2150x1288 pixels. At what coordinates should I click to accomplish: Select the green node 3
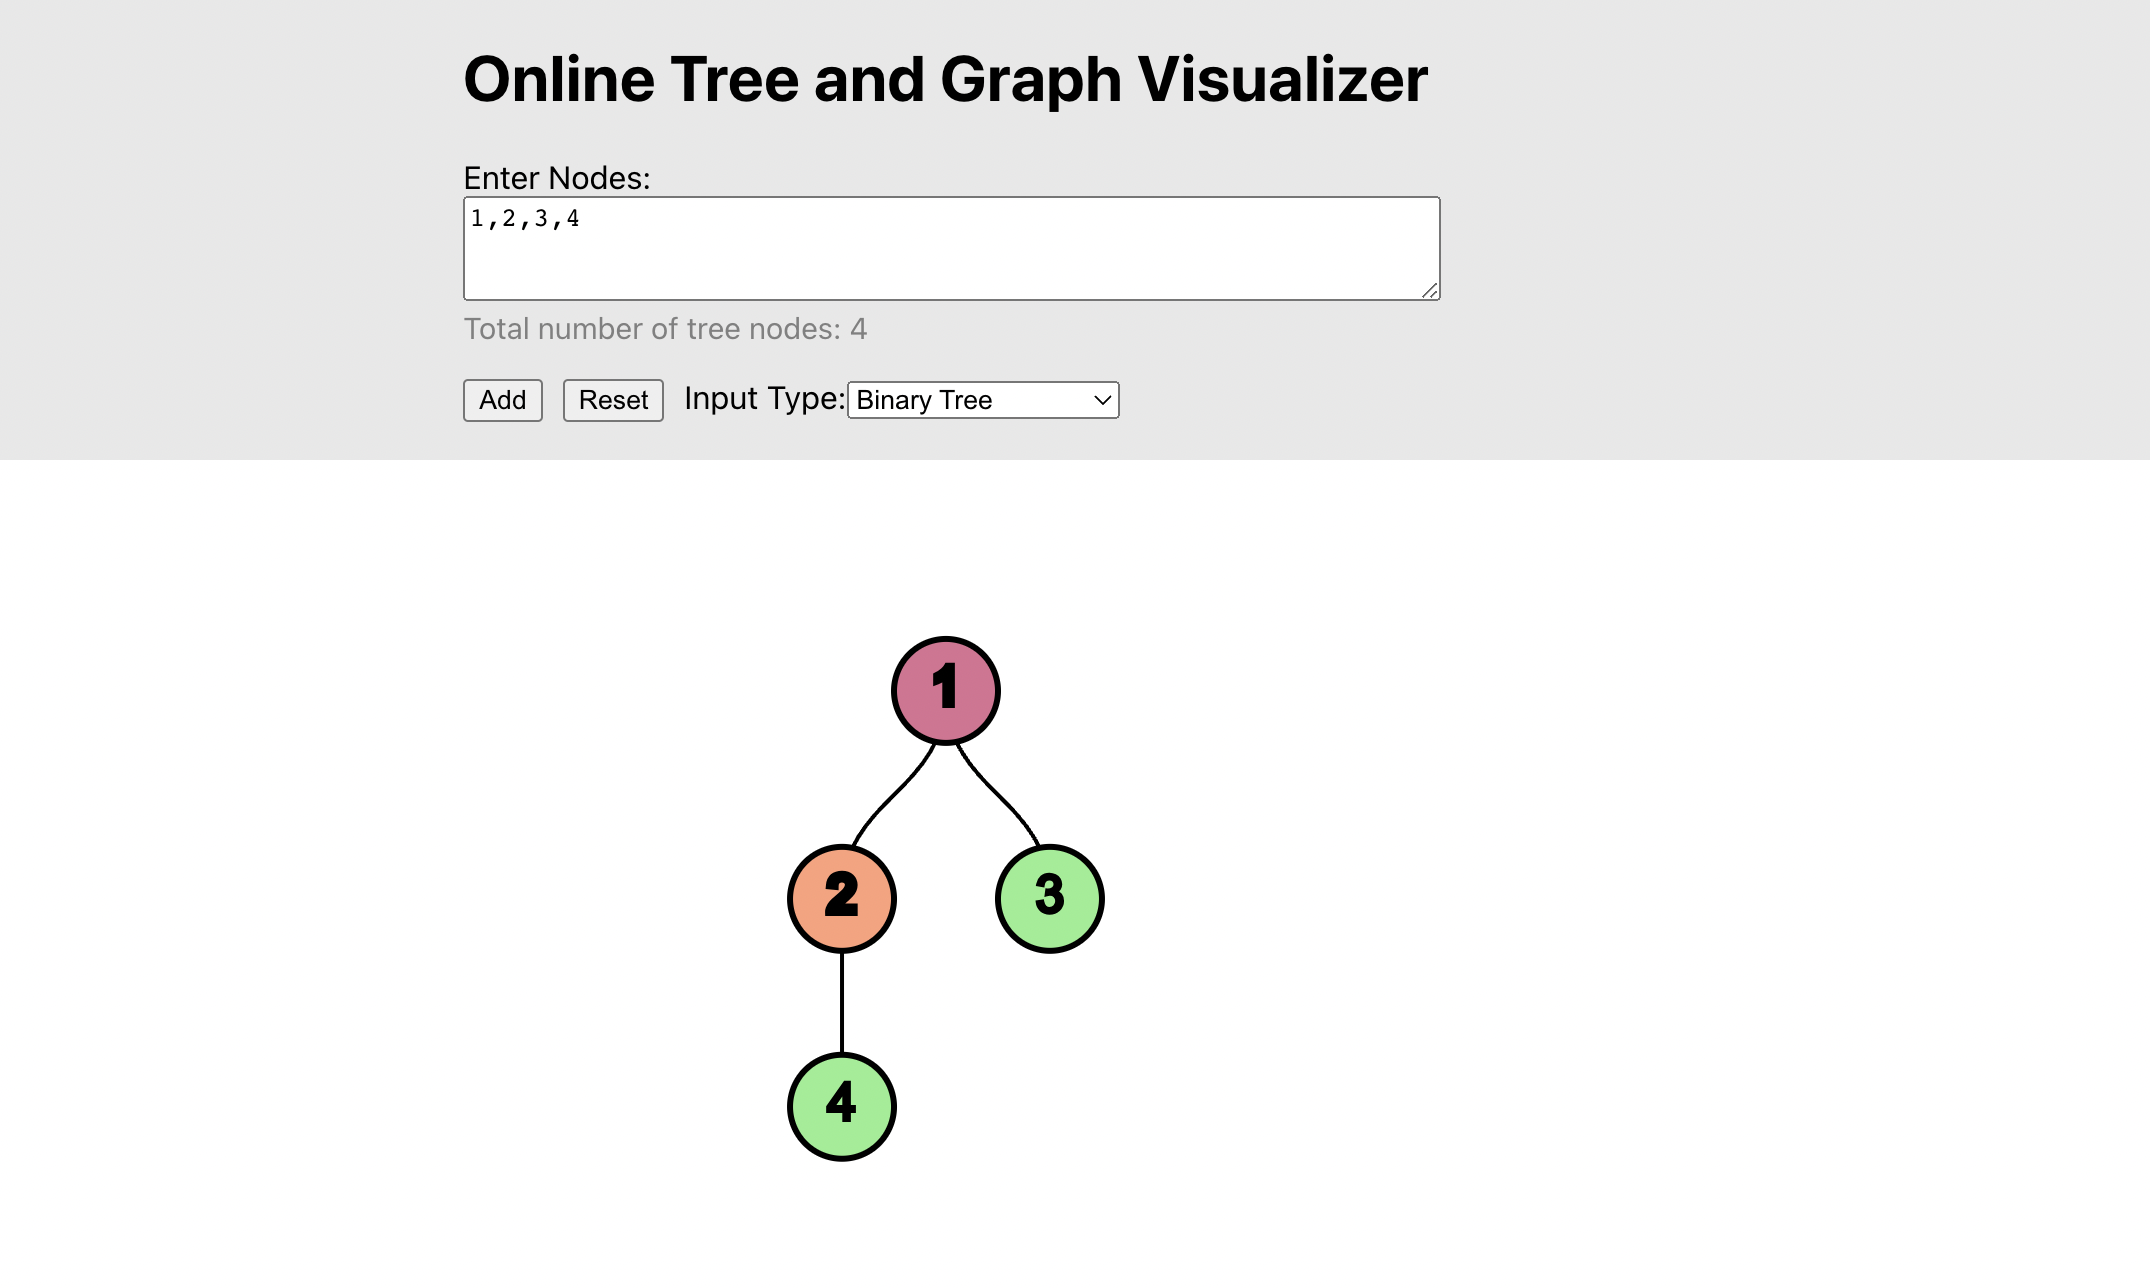[1050, 898]
